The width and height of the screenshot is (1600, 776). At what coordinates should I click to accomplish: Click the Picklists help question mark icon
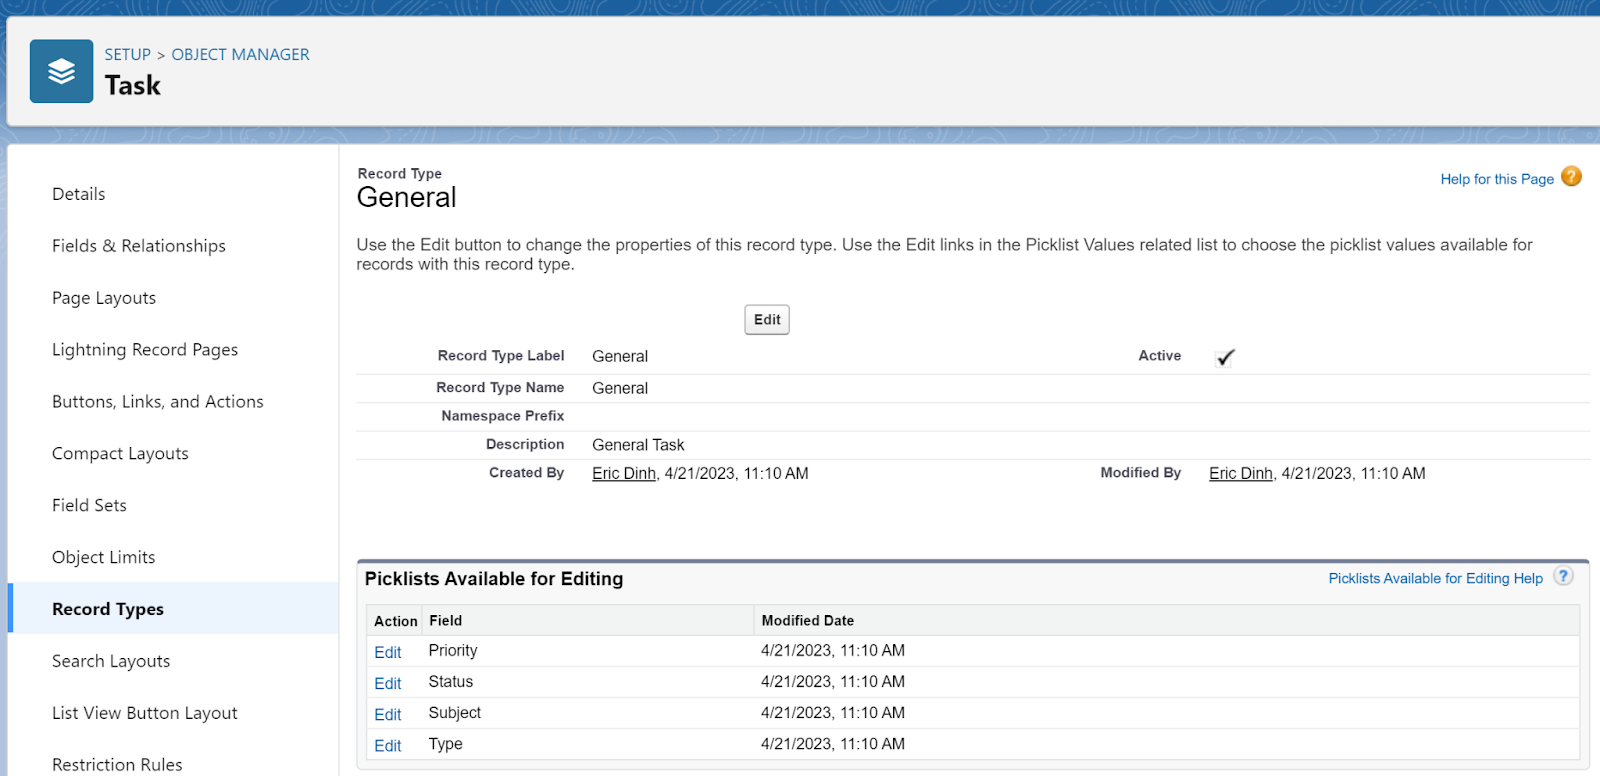pos(1563,576)
